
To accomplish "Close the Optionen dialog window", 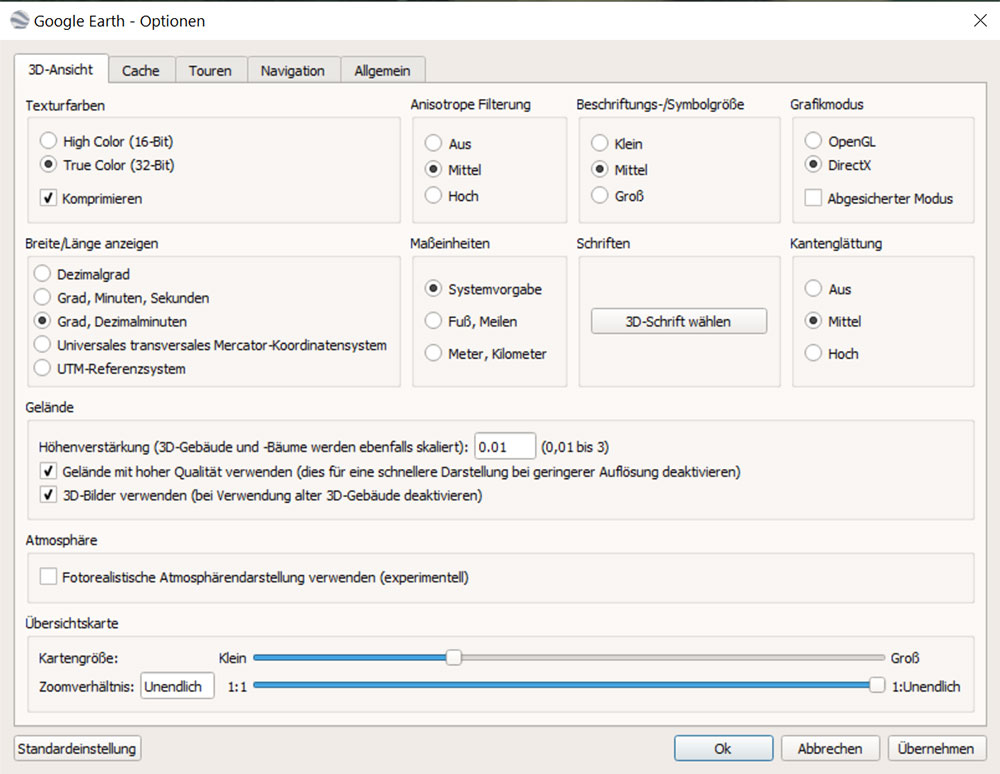I will coord(977,20).
